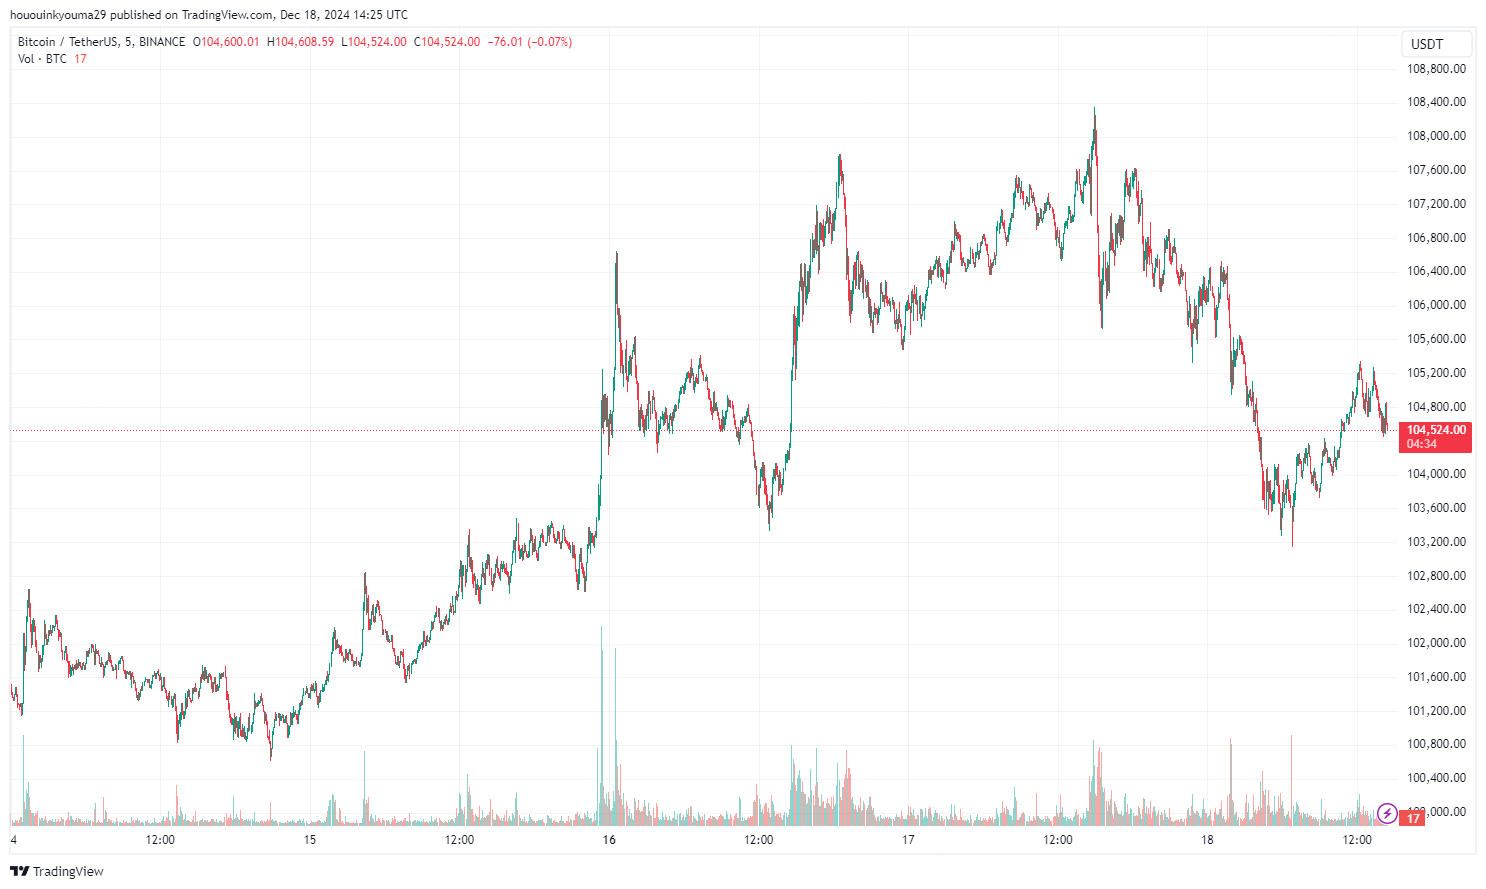Click the 108,800.00 price axis label
The width and height of the screenshot is (1486, 889).
point(1436,69)
